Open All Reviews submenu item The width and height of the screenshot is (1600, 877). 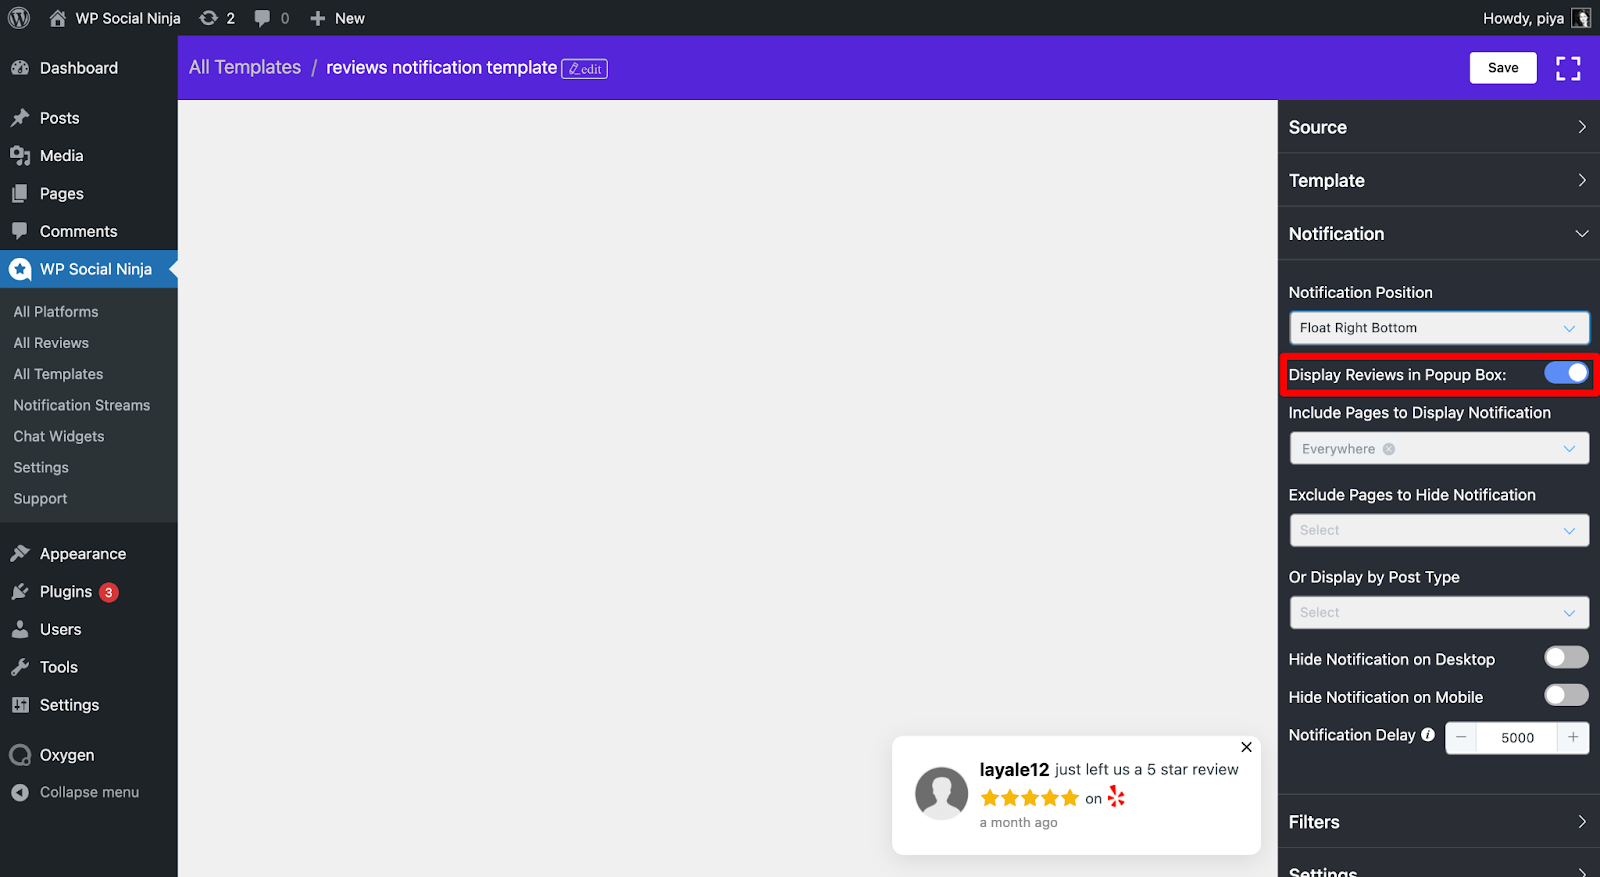[51, 343]
